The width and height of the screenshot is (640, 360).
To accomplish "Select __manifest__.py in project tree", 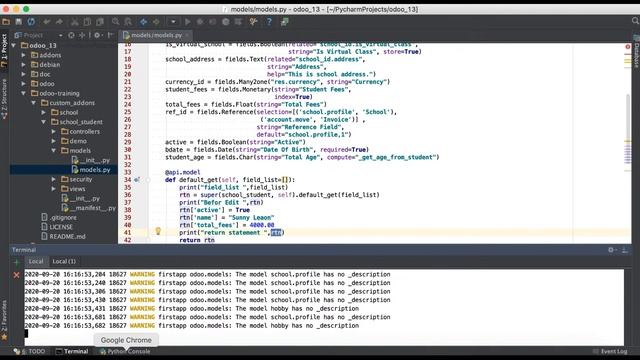I will [89, 208].
